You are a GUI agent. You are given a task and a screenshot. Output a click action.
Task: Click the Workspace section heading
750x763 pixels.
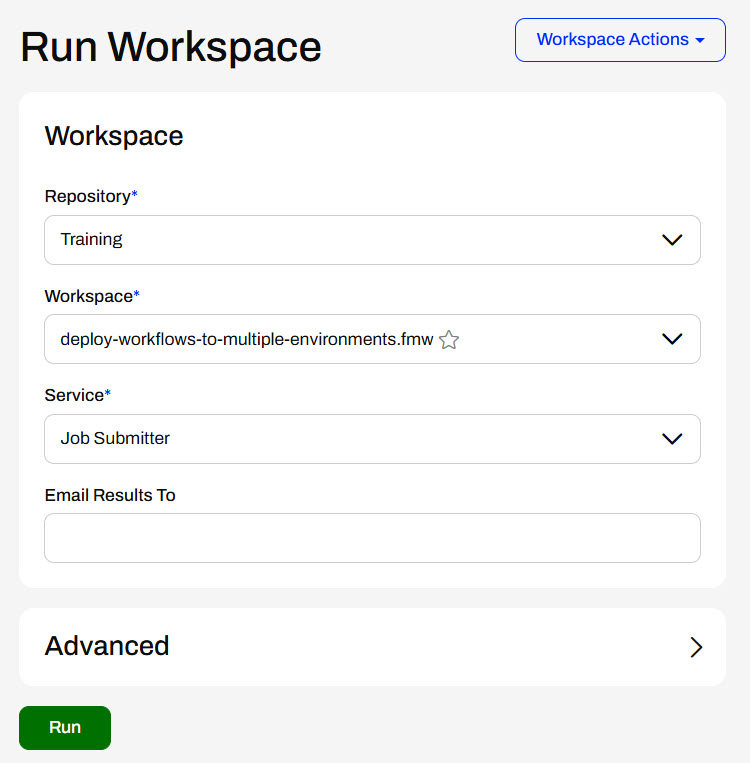(114, 136)
